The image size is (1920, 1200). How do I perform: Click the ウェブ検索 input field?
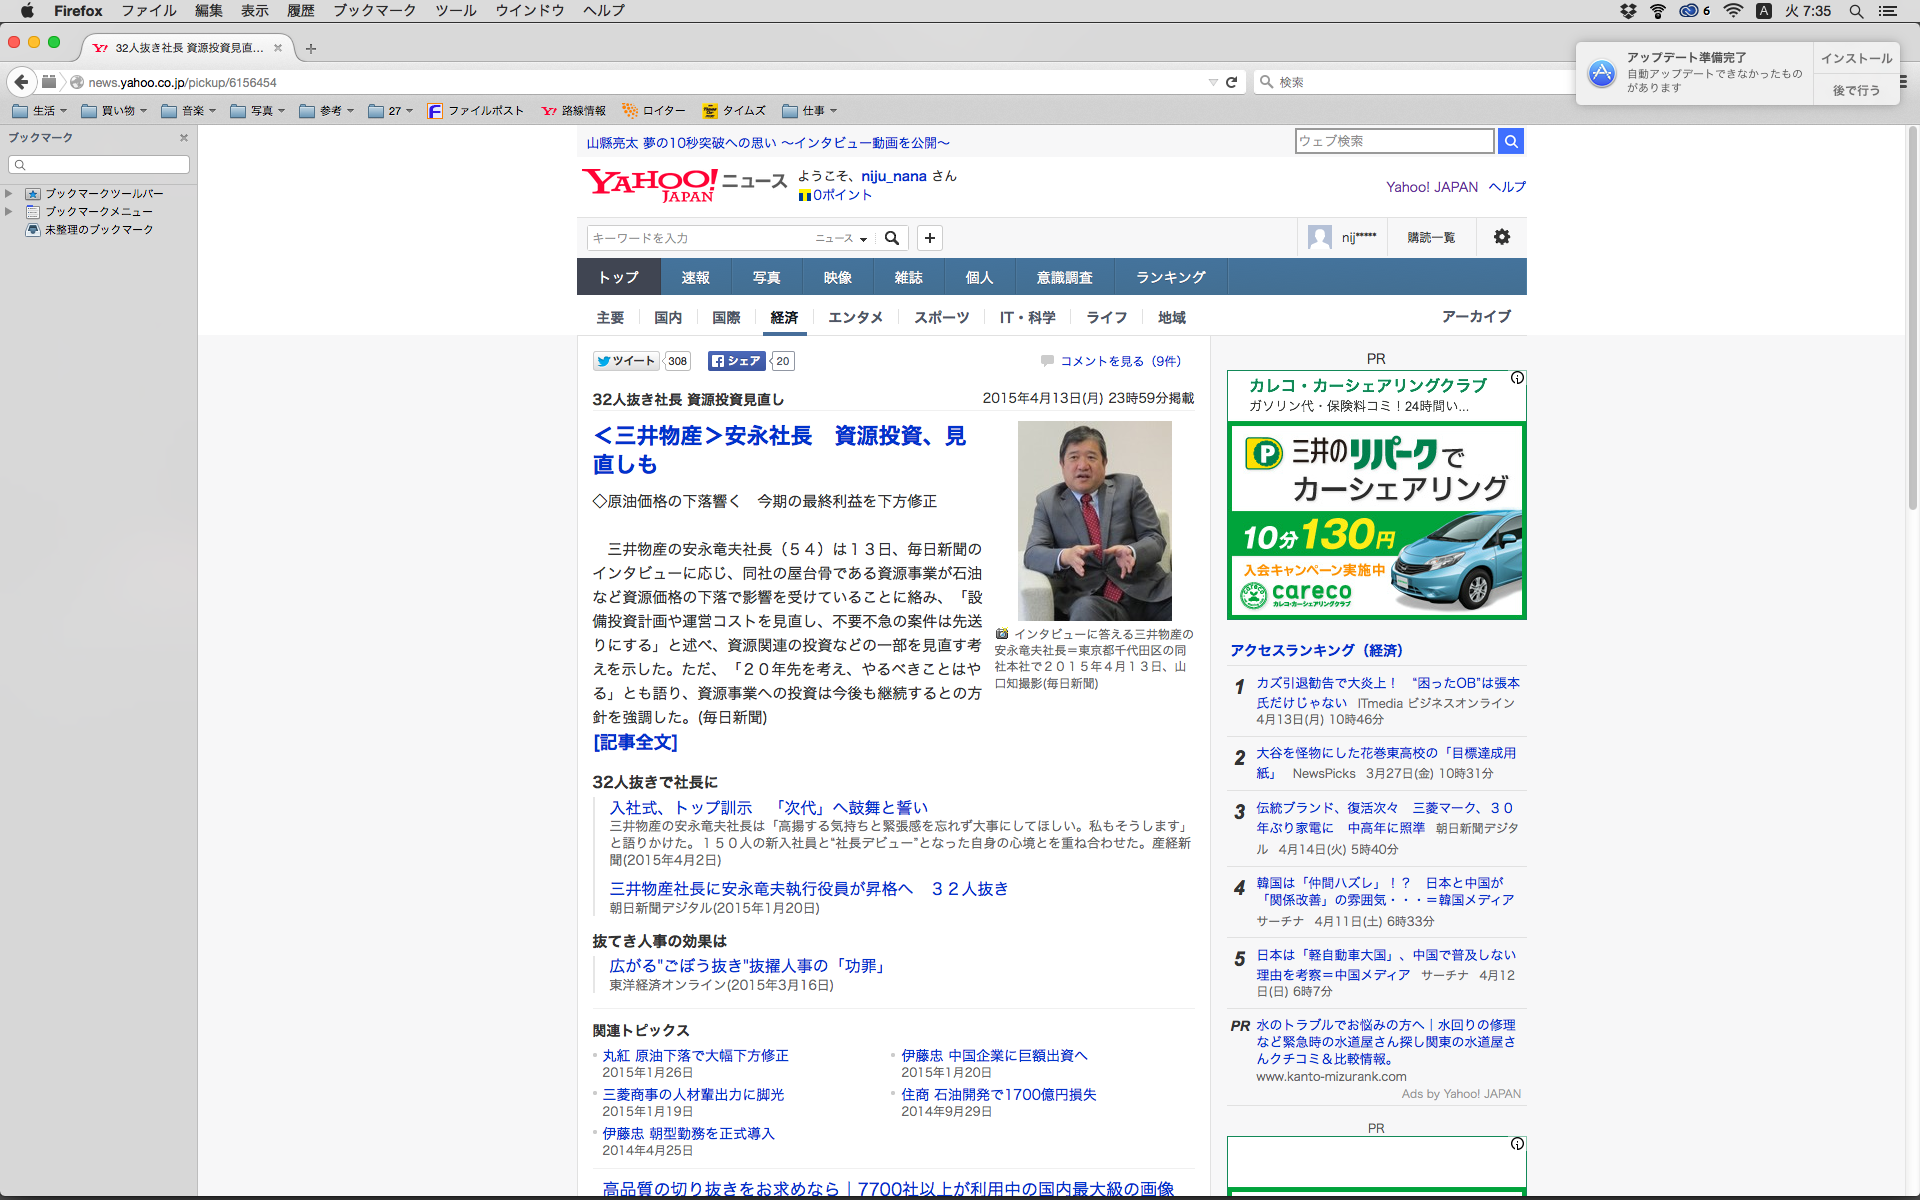point(1394,141)
